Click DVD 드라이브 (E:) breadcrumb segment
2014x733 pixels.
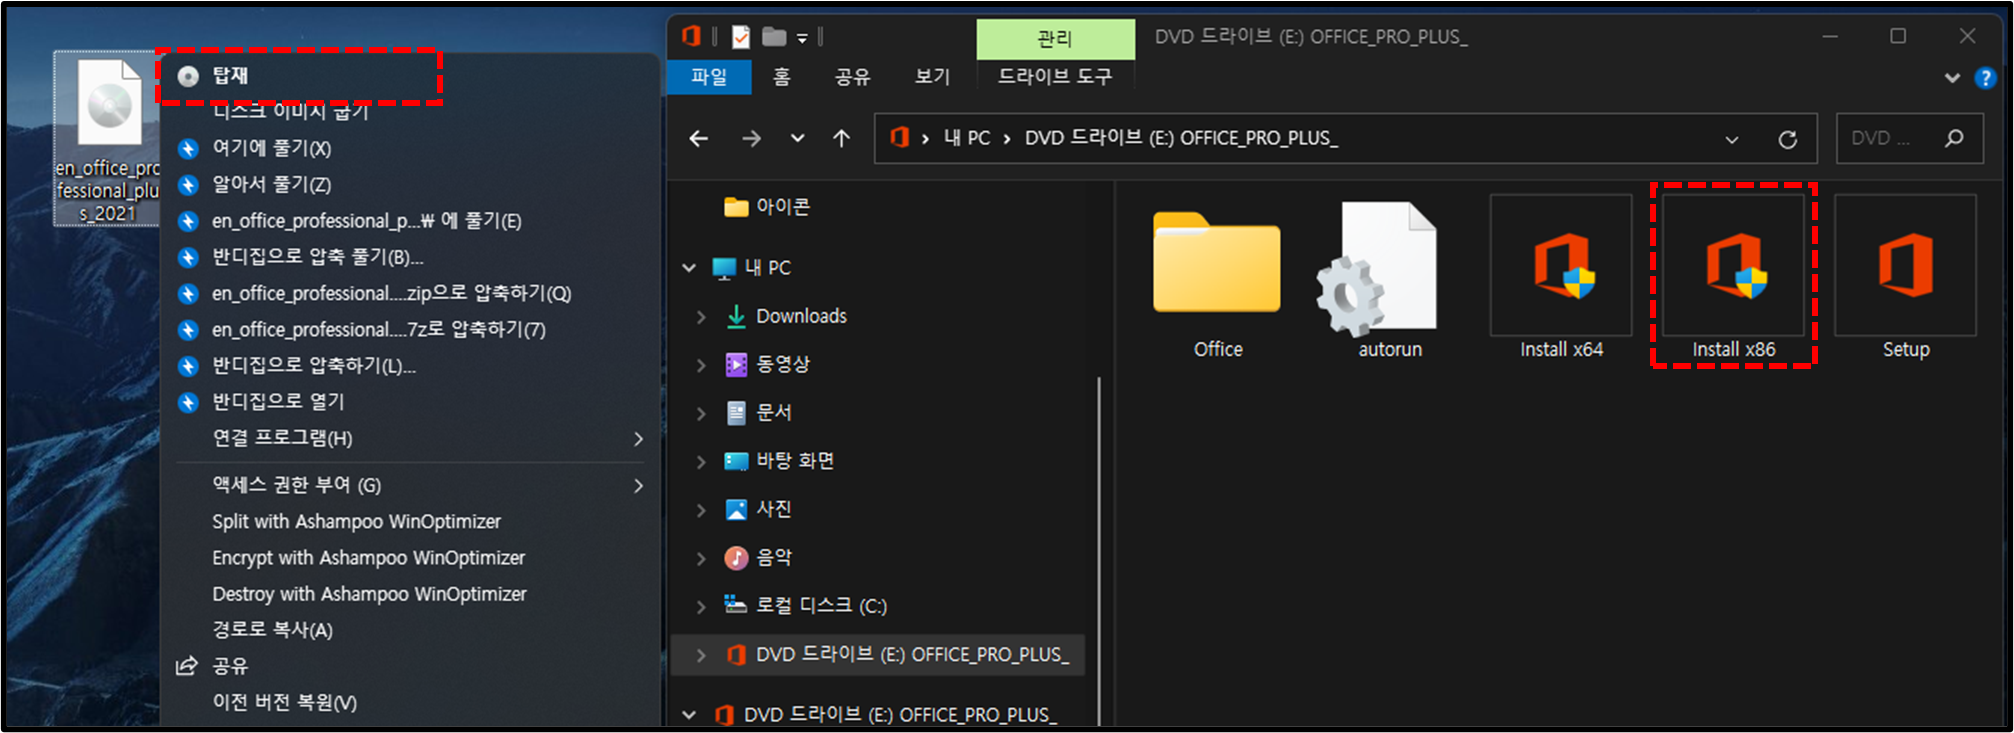coord(1181,138)
